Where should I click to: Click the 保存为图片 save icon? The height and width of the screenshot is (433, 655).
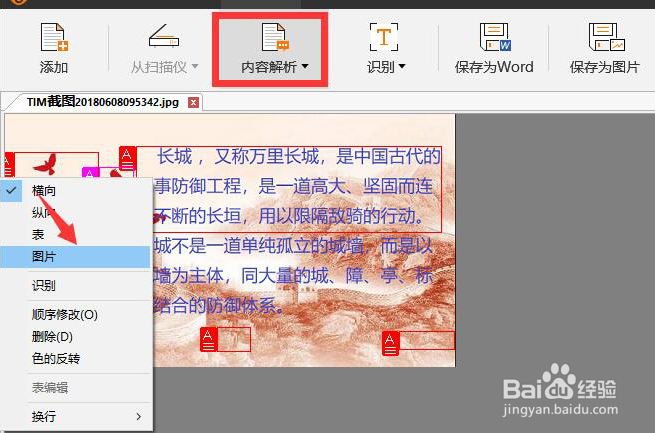point(607,37)
